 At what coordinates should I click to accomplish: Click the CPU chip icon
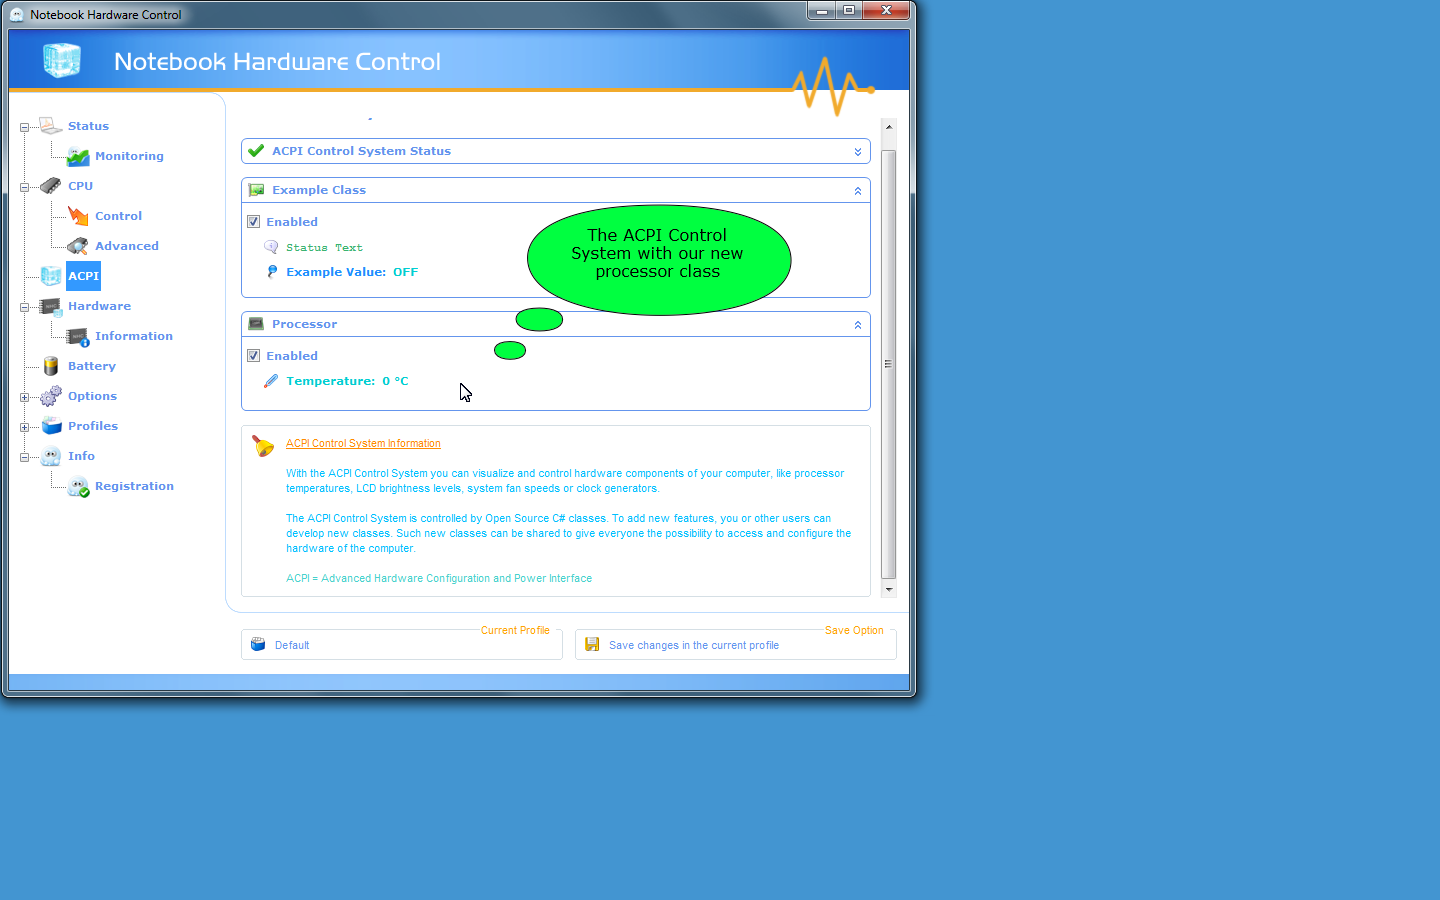pos(51,186)
